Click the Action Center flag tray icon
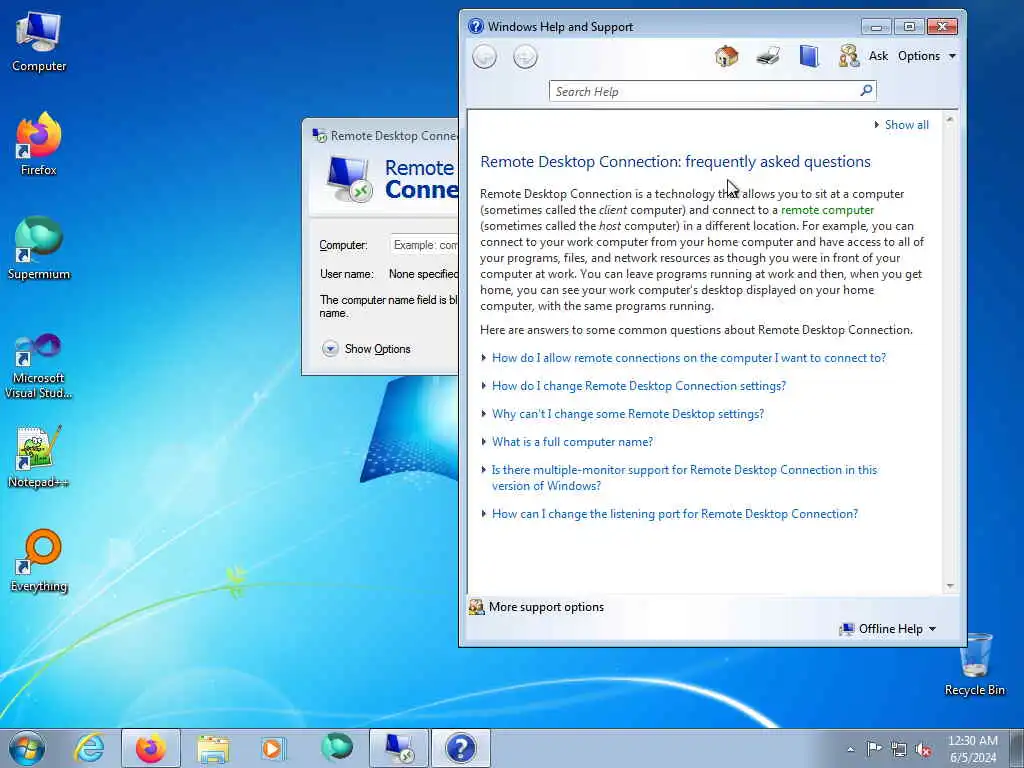1024x768 pixels. point(874,749)
